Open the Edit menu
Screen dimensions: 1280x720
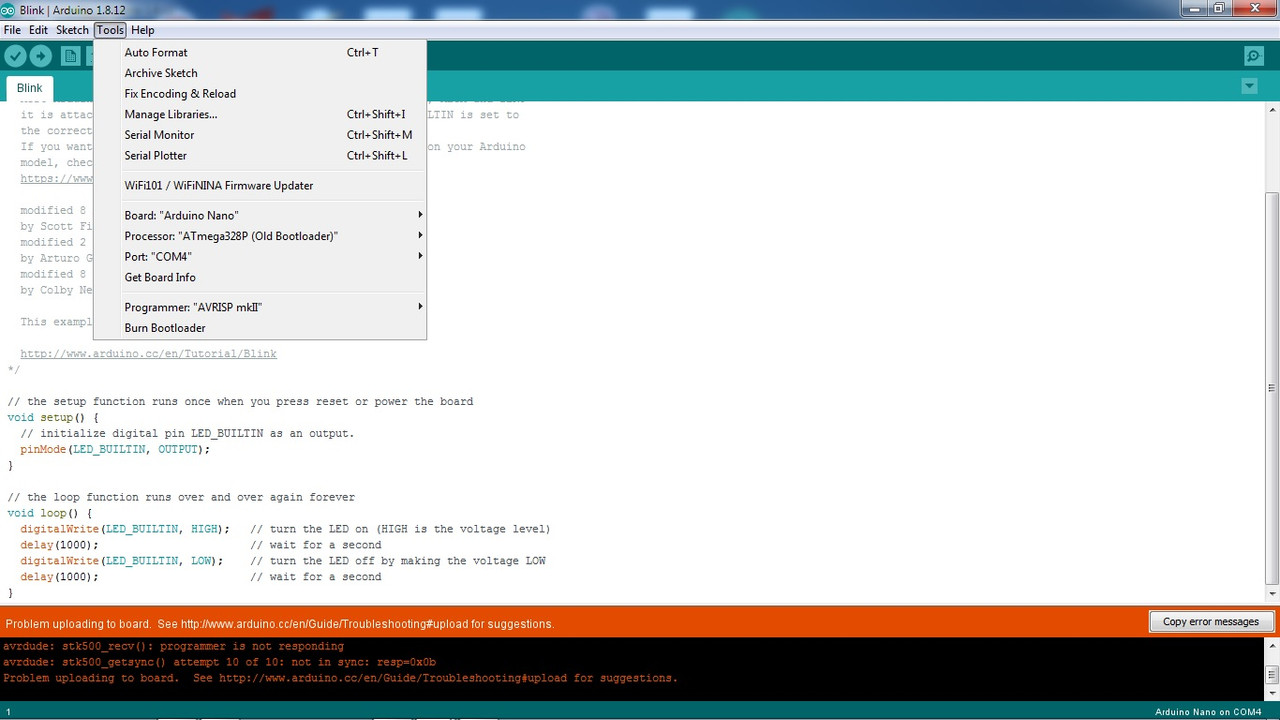[38, 30]
